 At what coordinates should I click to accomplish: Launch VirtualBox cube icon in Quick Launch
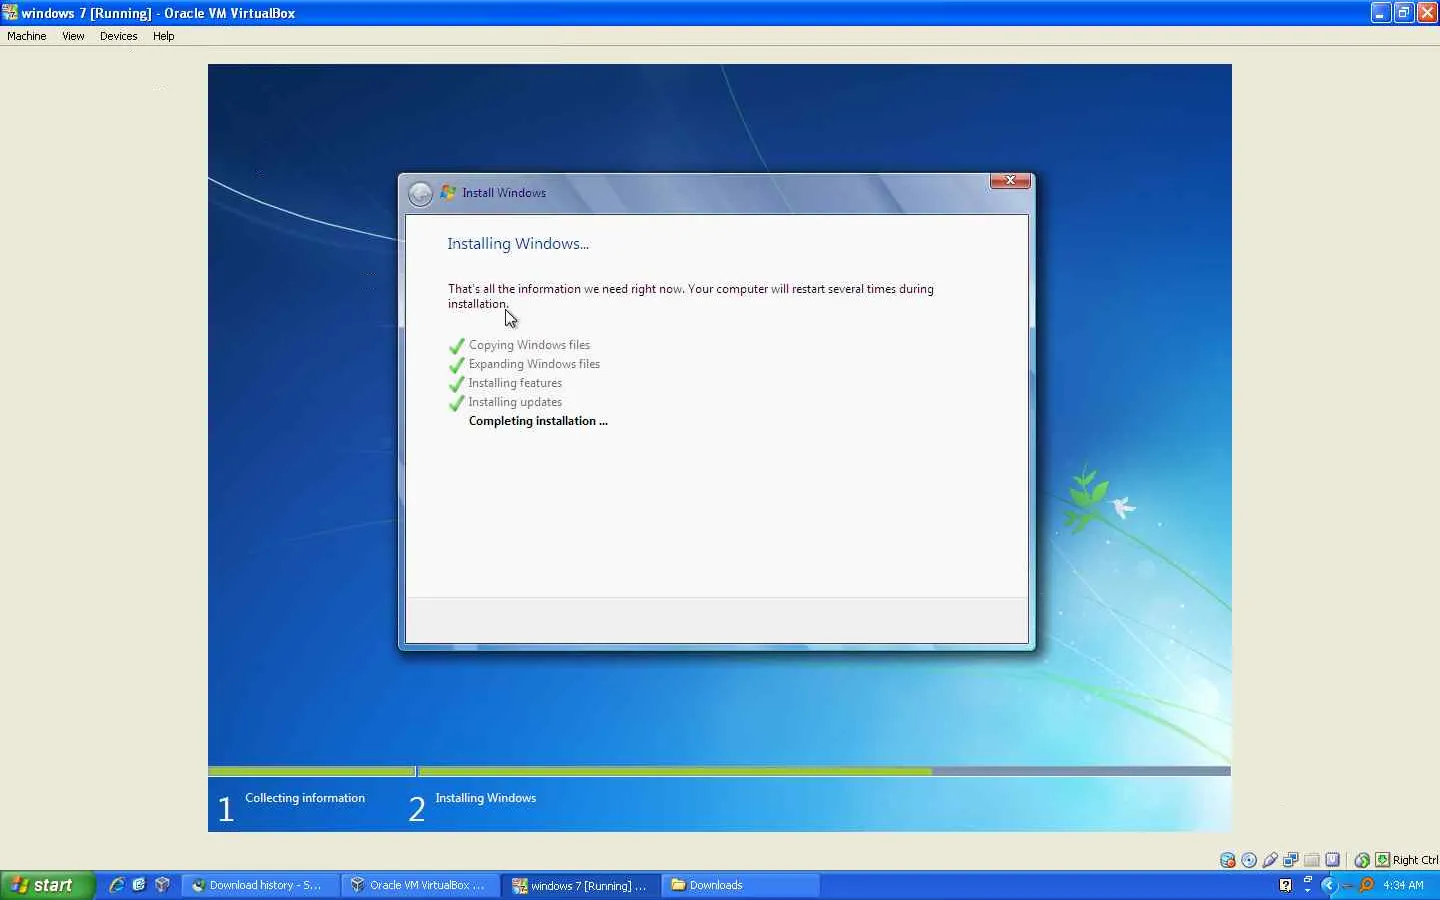click(162, 885)
